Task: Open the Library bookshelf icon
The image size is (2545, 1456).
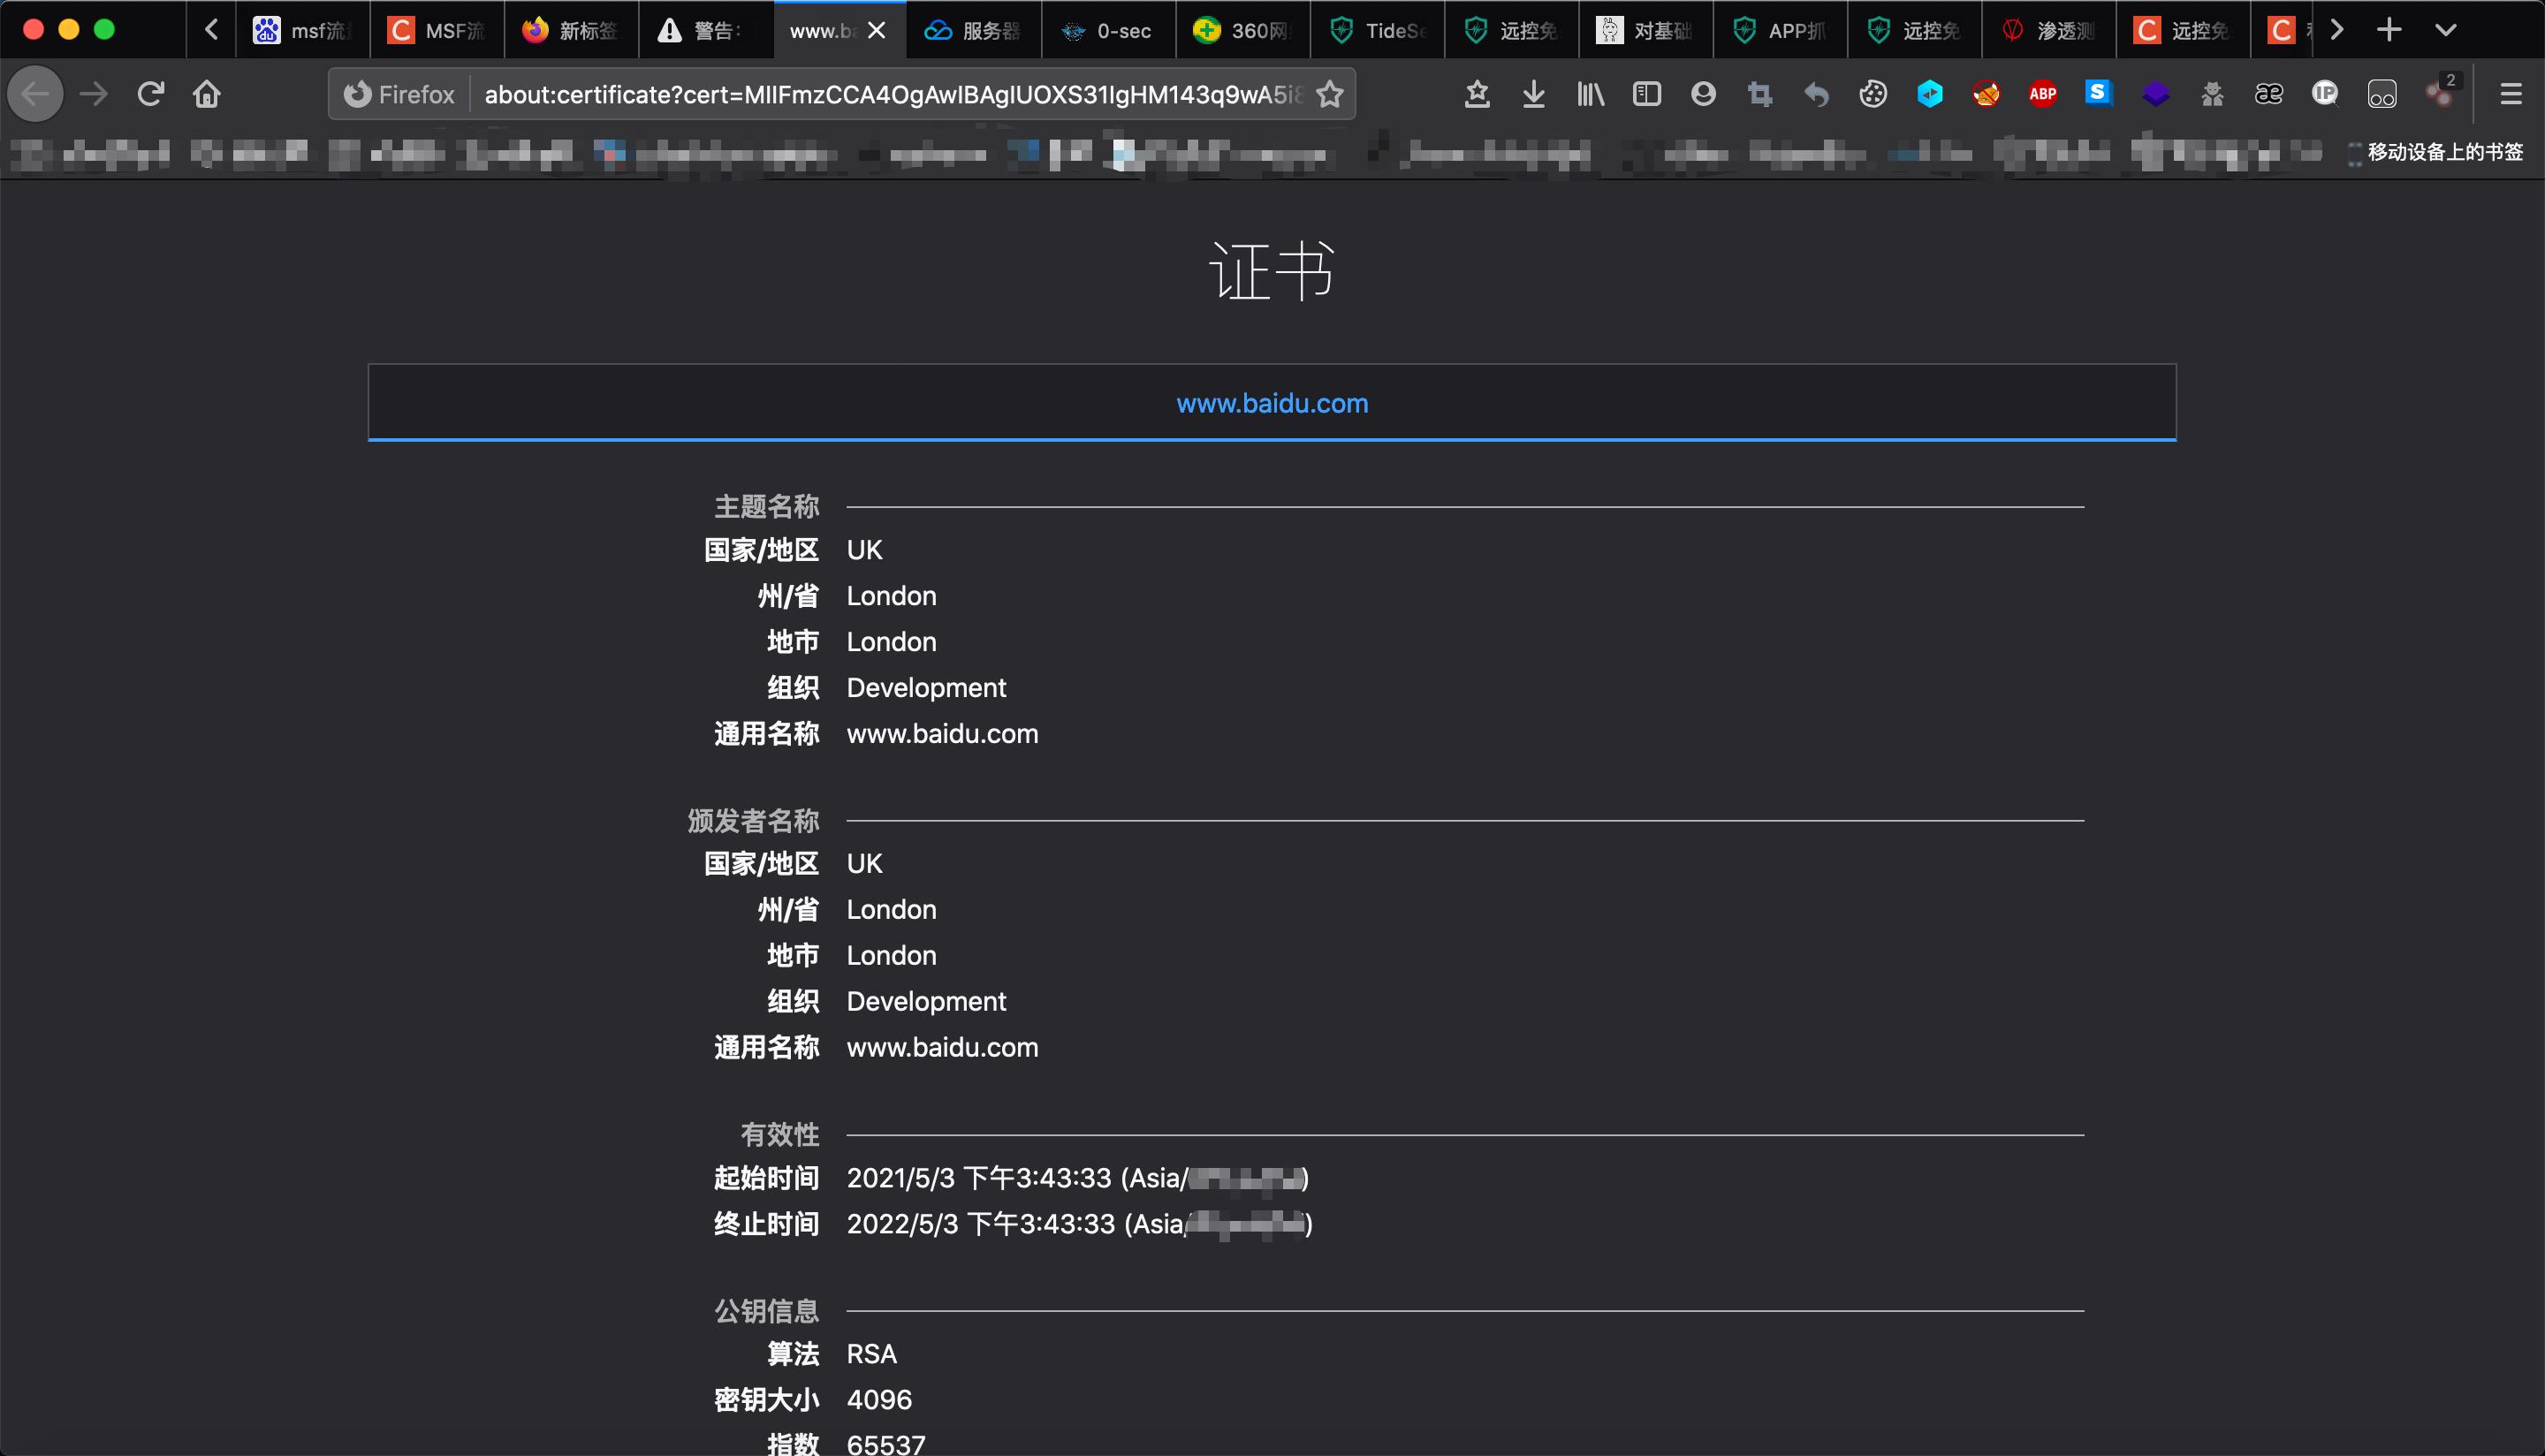Action: click(1590, 94)
